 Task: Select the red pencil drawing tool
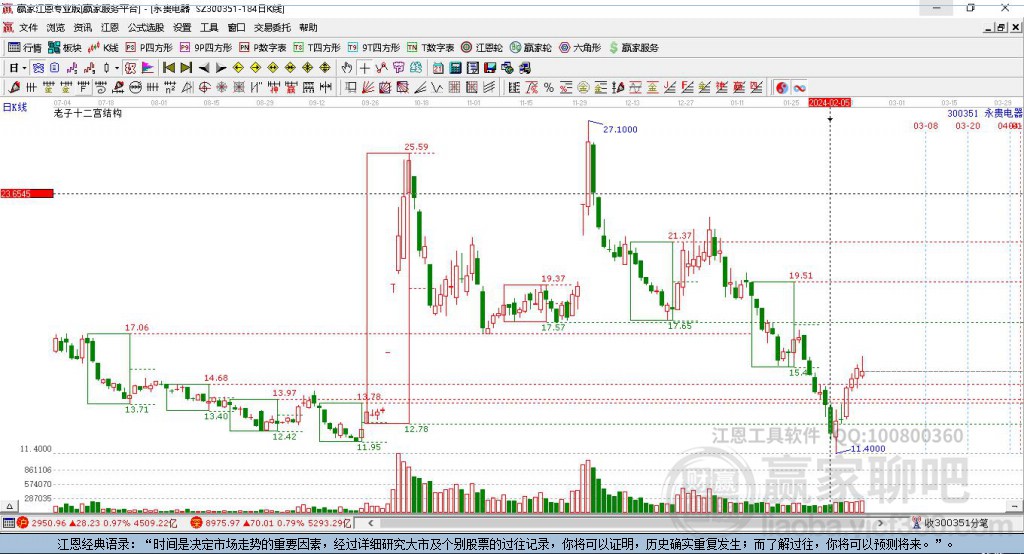tap(14, 88)
